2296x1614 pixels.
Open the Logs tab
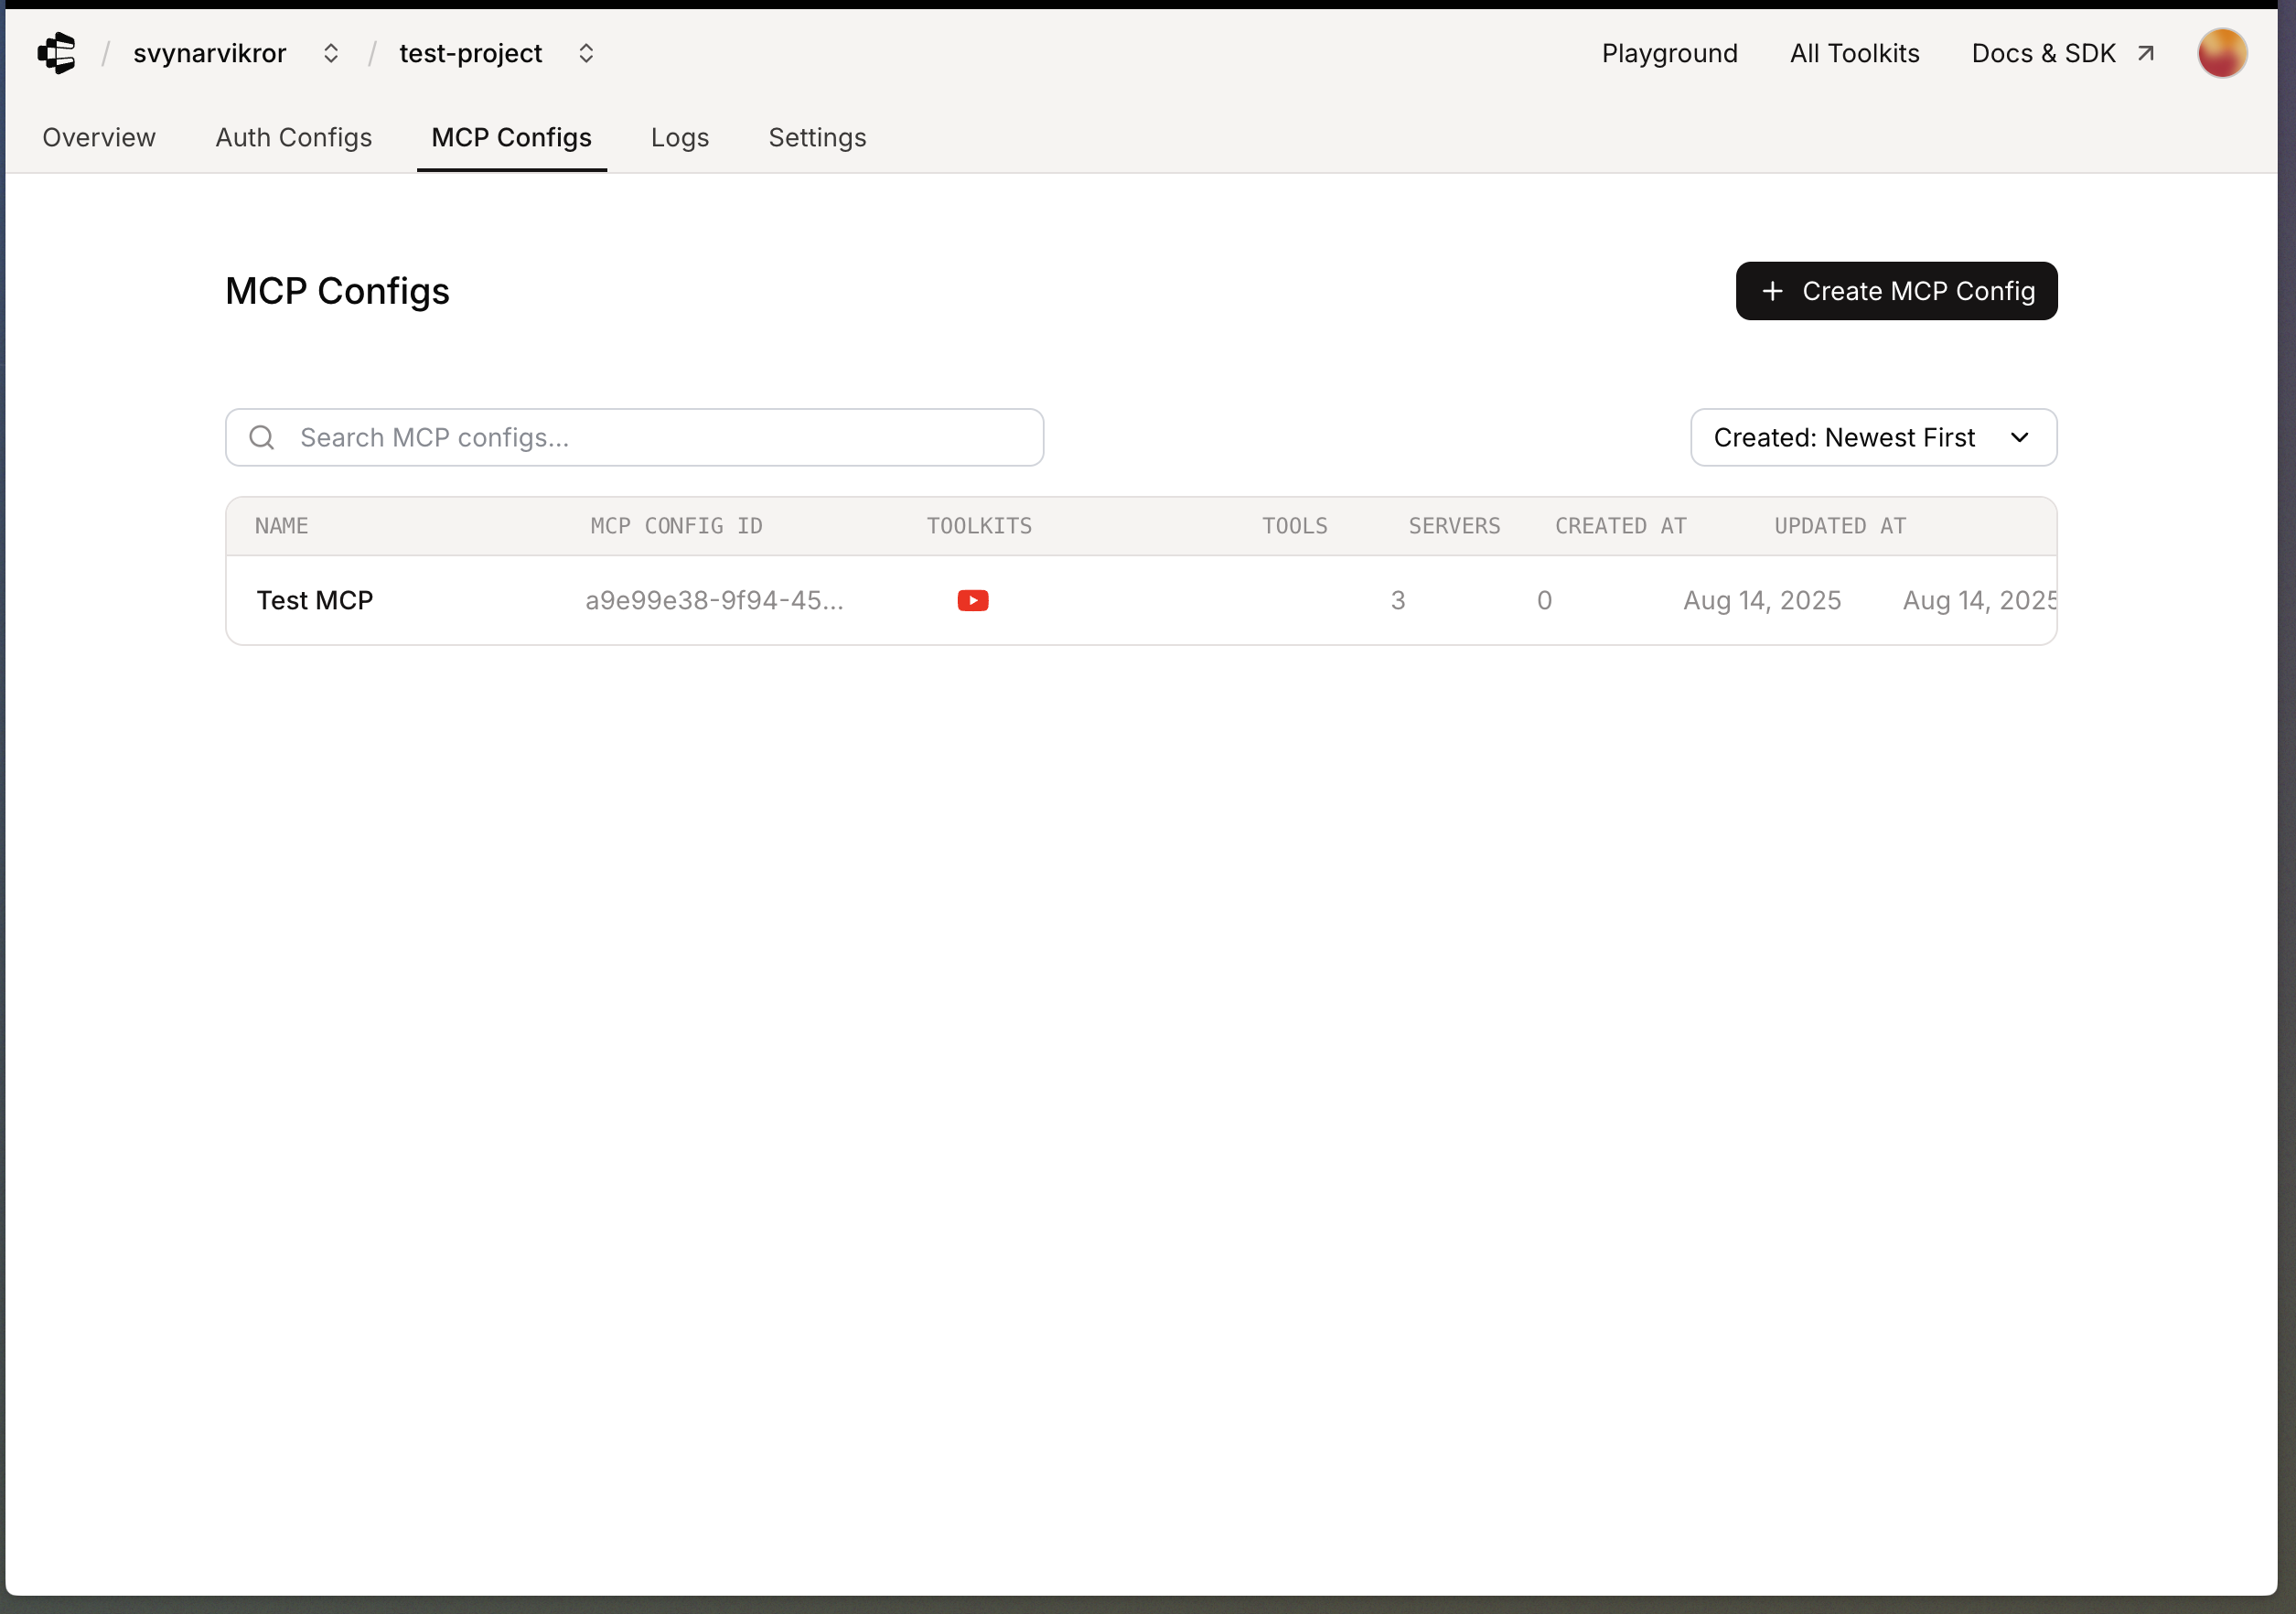[x=679, y=137]
